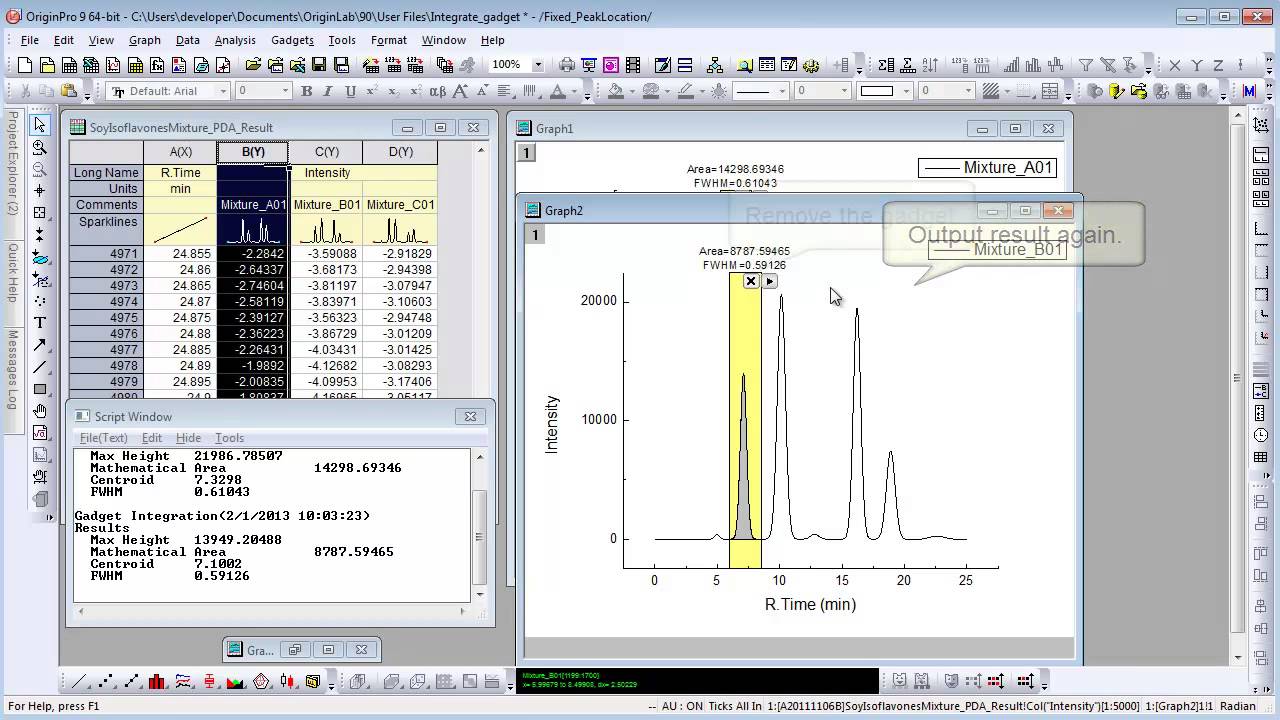The image size is (1280, 720).
Task: Toggle Superscript formatting
Action: (372, 91)
